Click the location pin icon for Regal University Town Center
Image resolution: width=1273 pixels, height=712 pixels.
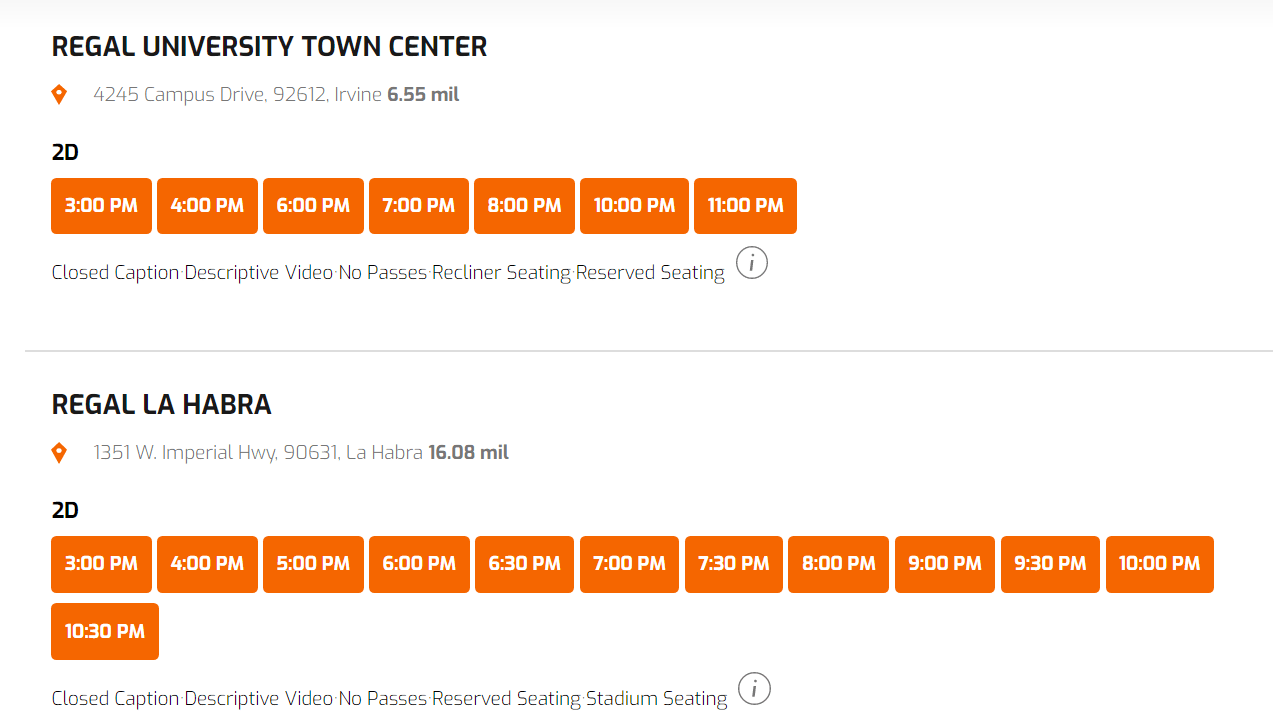pos(58,93)
